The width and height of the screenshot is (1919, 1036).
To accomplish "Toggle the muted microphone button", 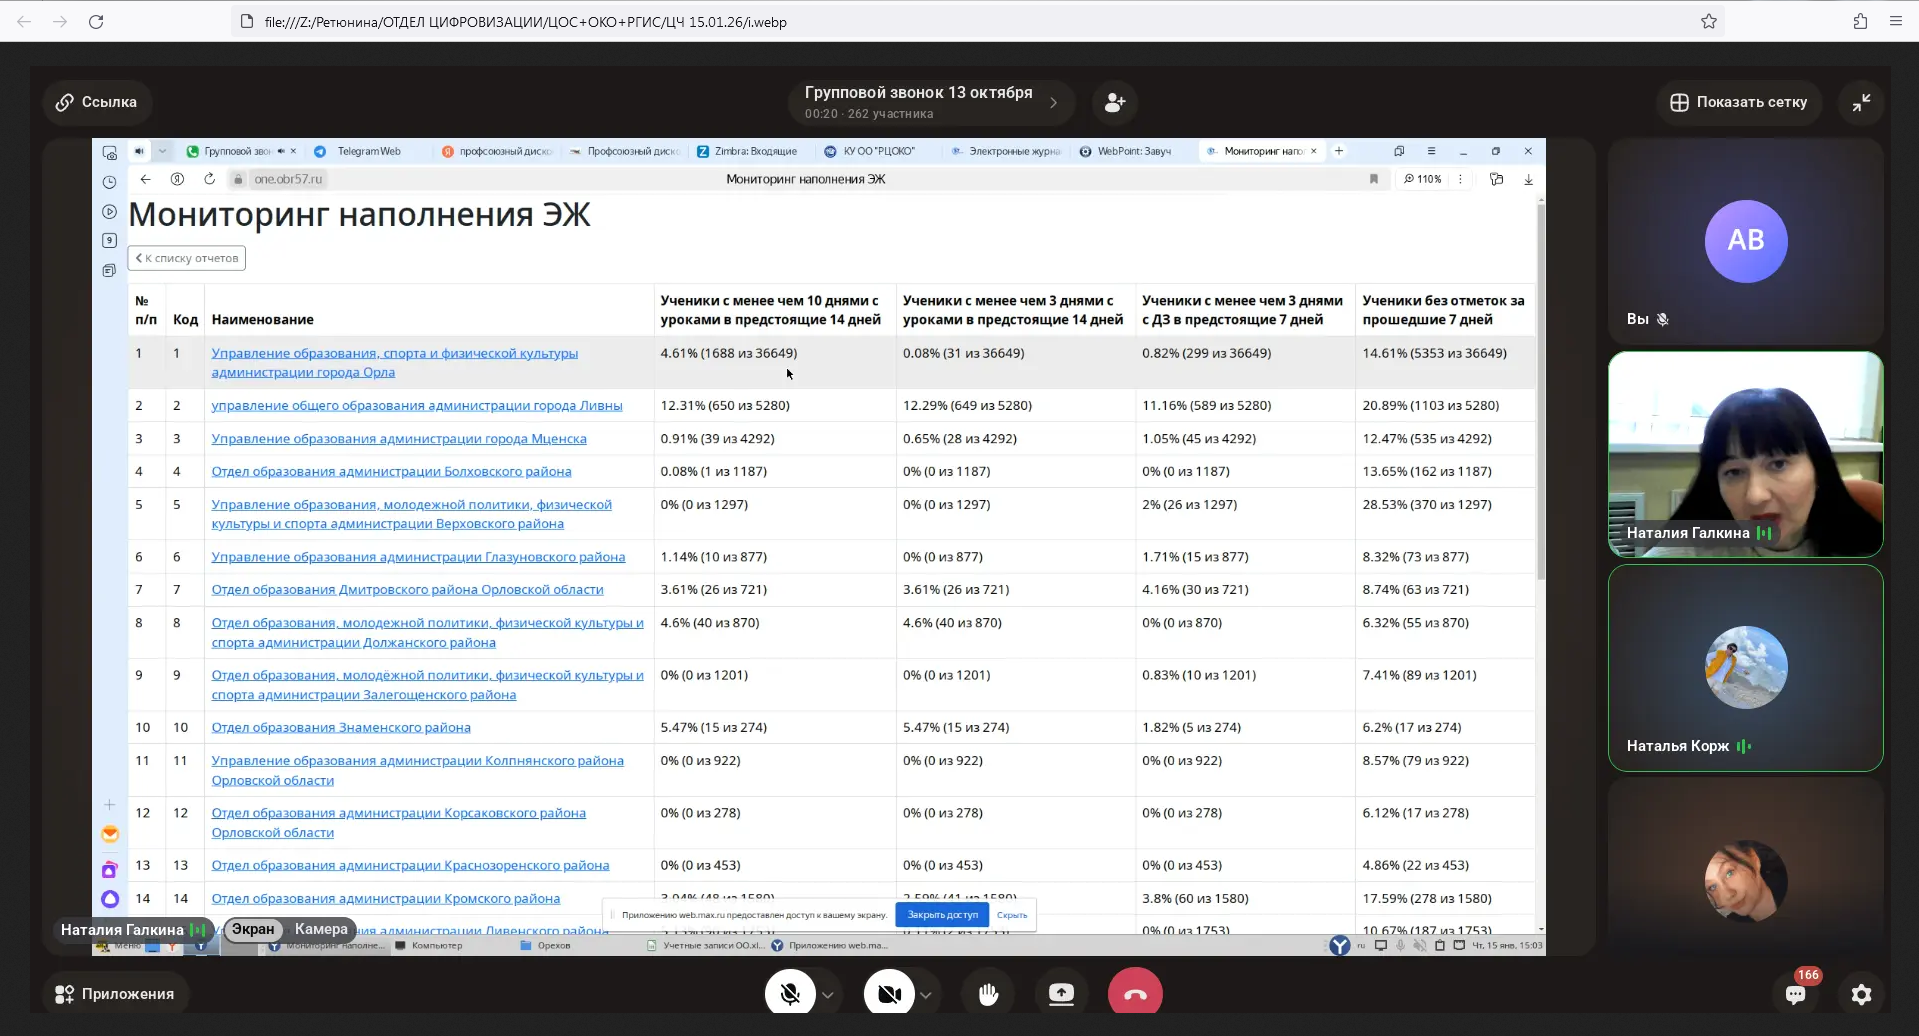I will tap(790, 994).
